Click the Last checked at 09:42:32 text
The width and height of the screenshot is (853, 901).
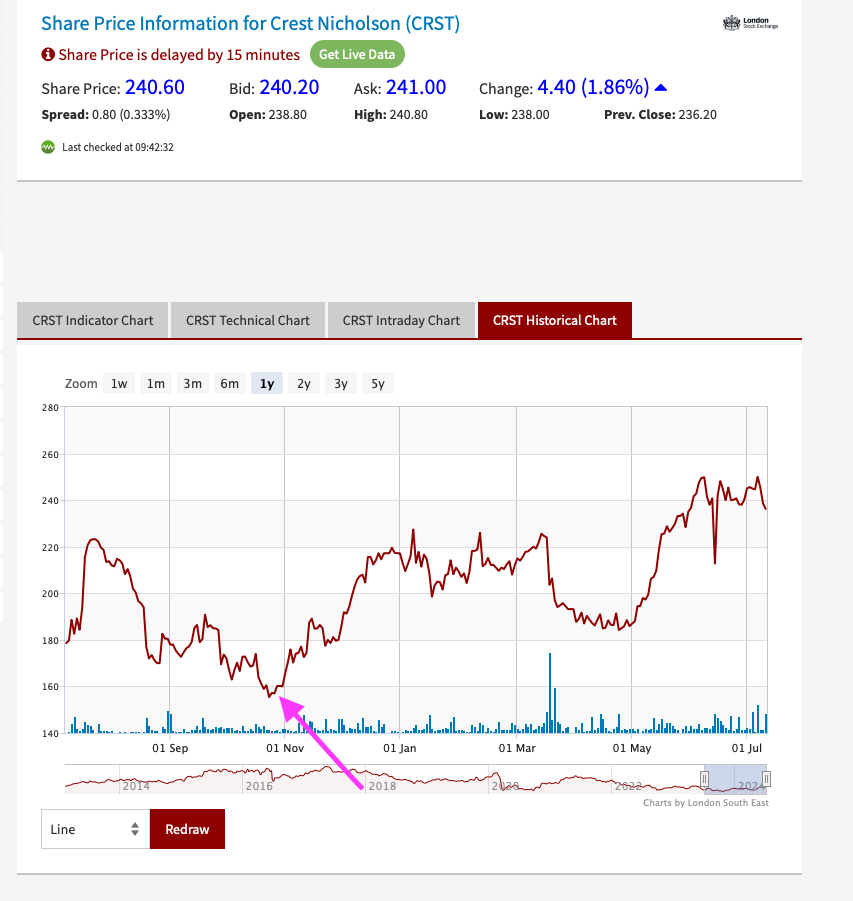point(118,147)
